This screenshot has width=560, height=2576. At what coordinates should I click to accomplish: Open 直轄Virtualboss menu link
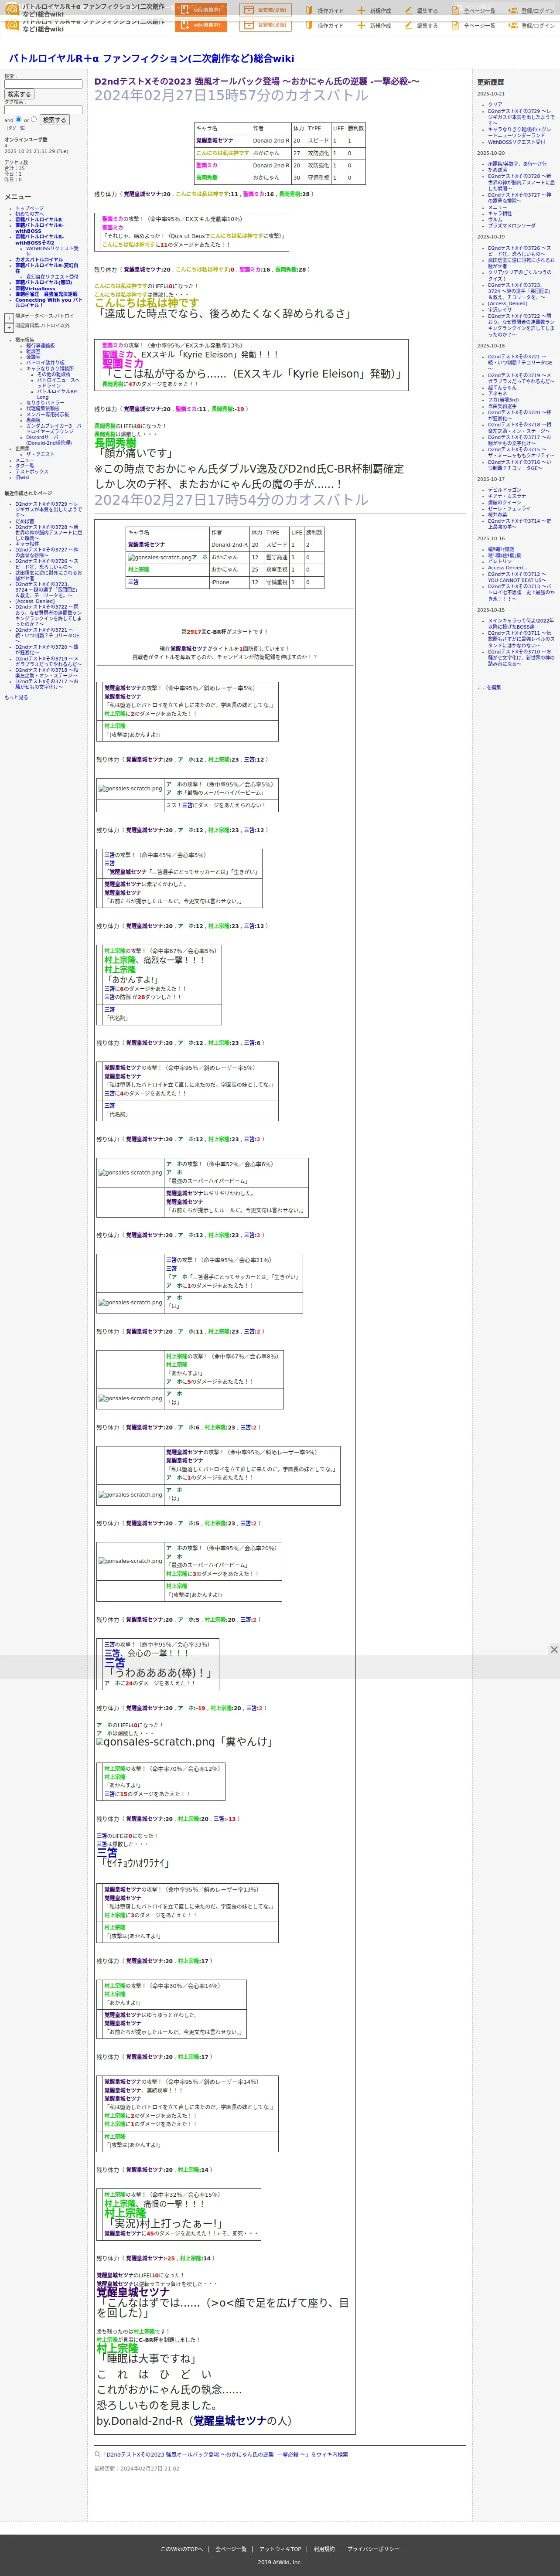[35, 289]
